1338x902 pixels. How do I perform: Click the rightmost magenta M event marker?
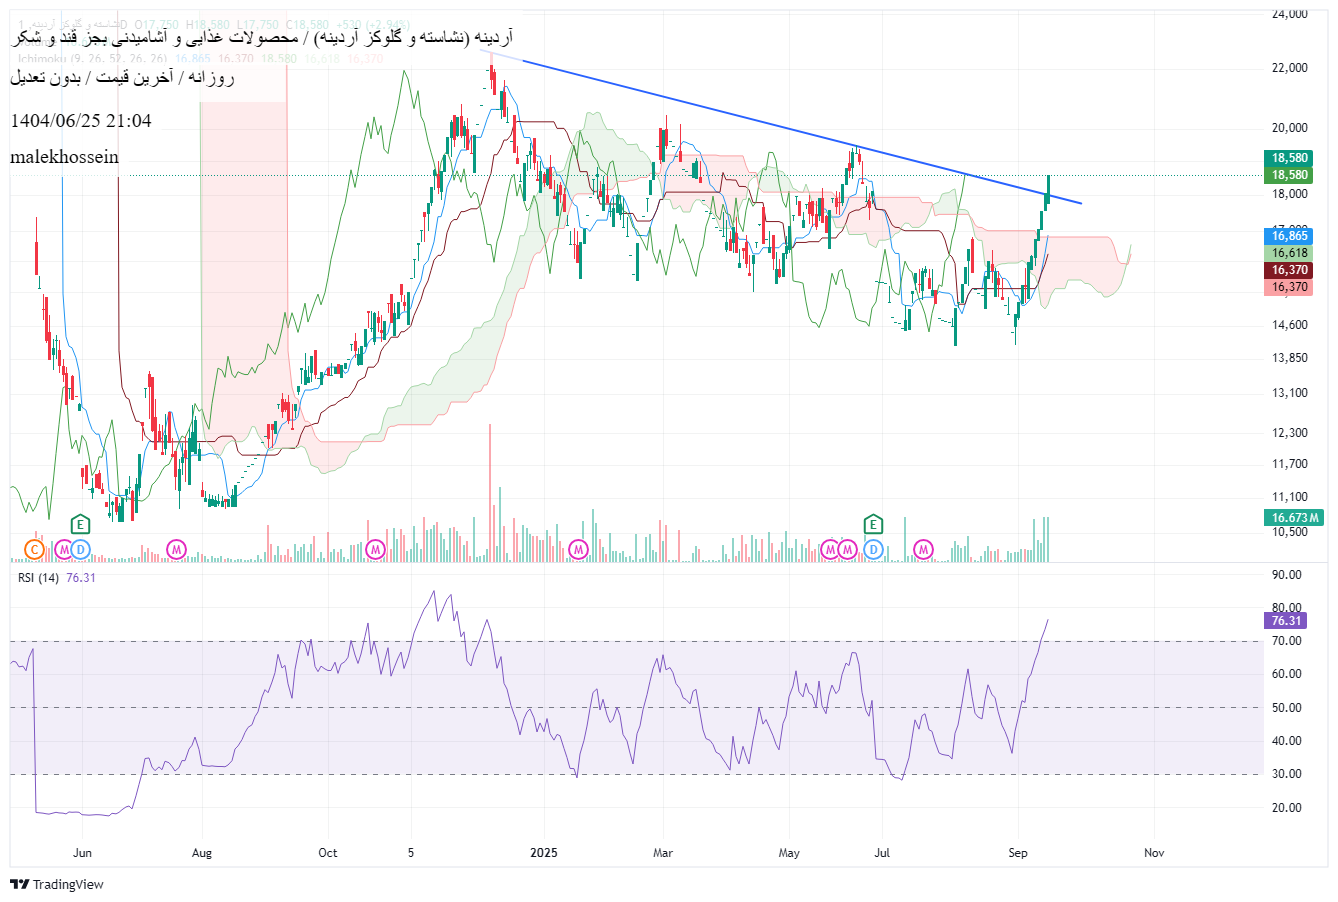923,549
